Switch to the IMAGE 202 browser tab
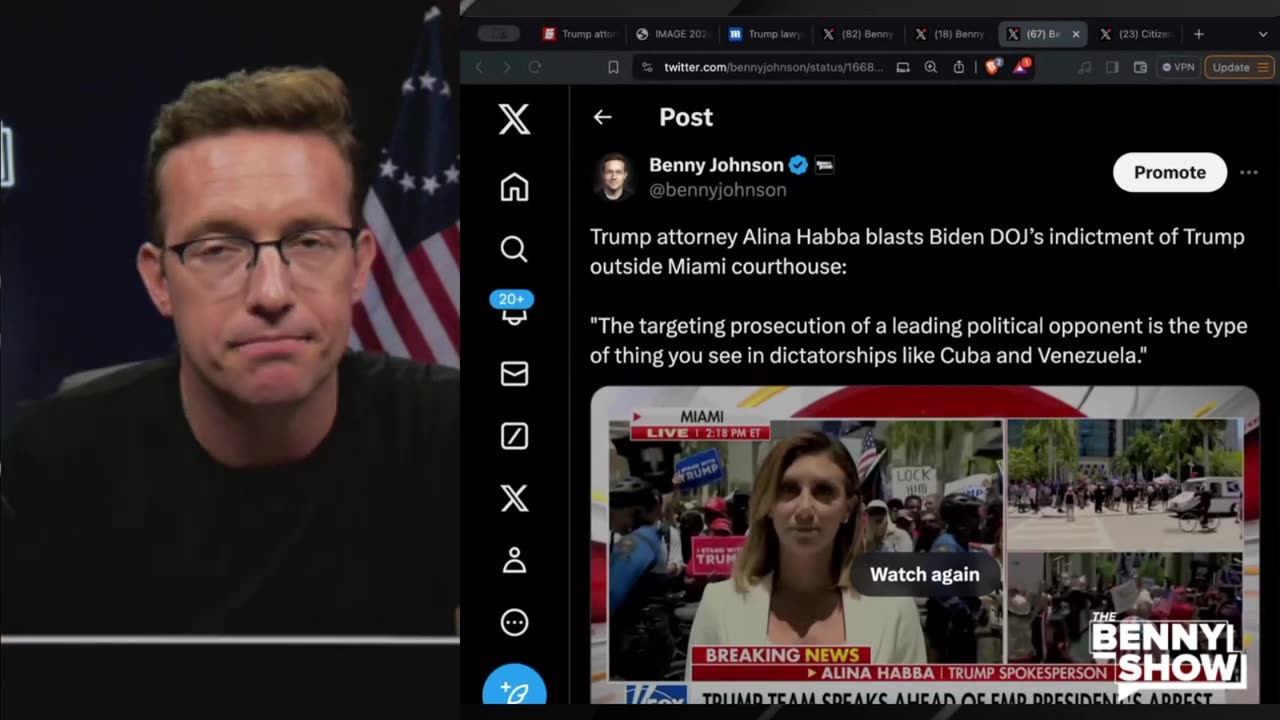The width and height of the screenshot is (1280, 720). [x=674, y=34]
